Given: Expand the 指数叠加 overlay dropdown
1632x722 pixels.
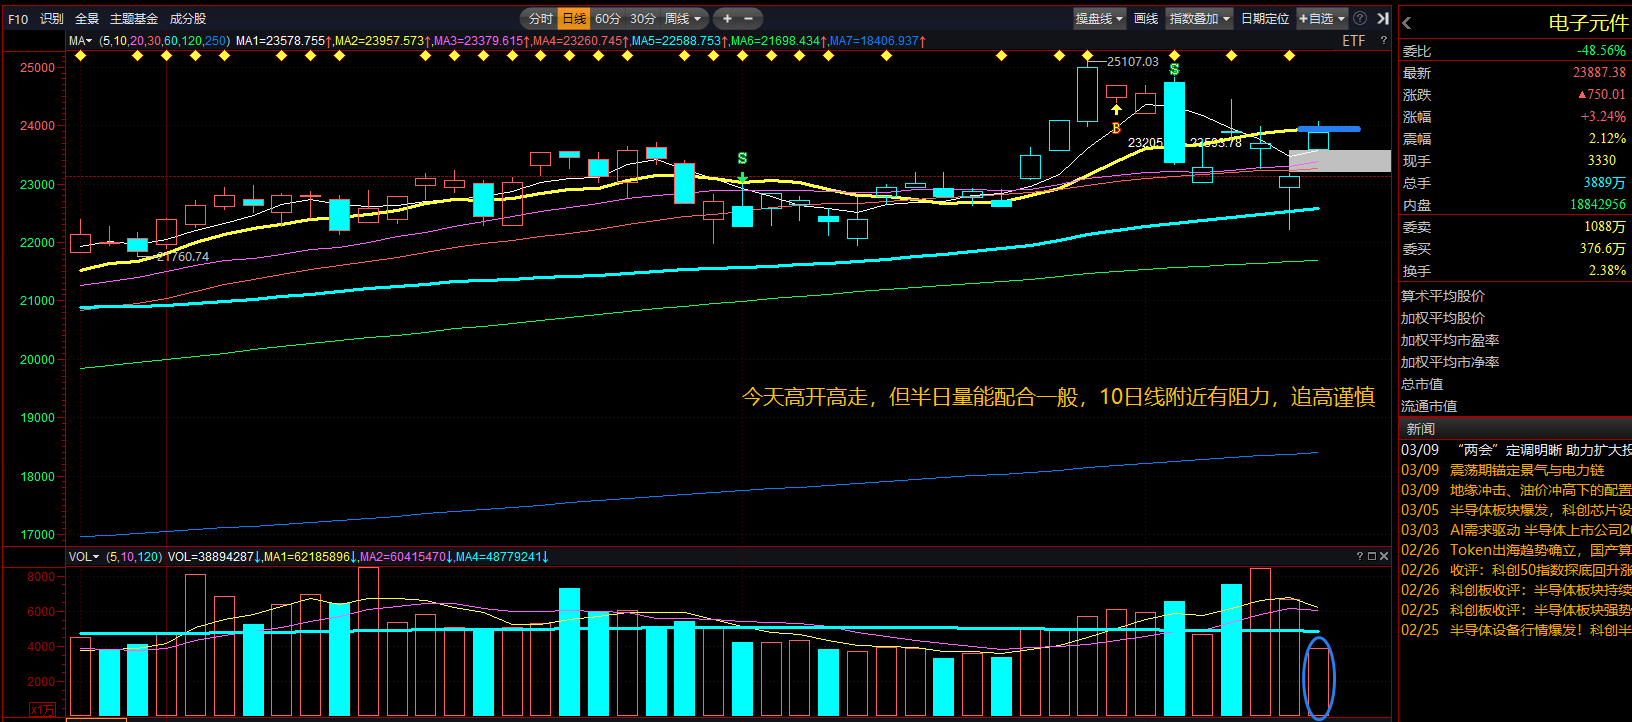Looking at the screenshot, I should 1199,18.
